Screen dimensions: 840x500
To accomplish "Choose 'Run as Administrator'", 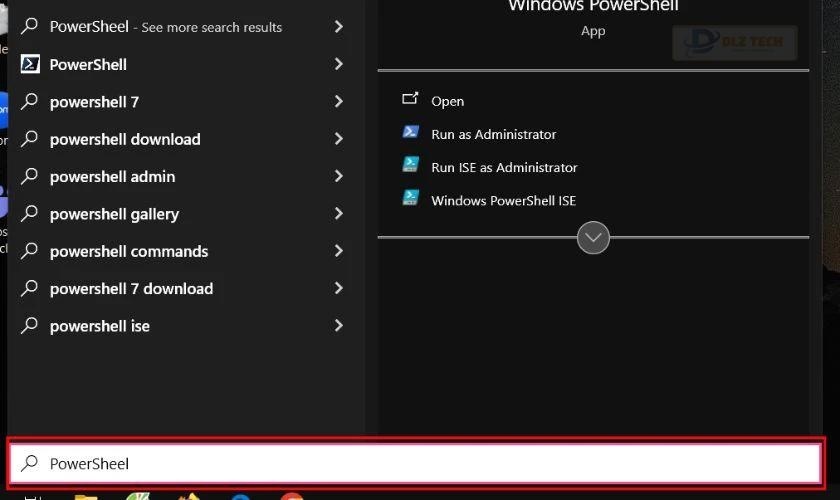I will 493,135.
